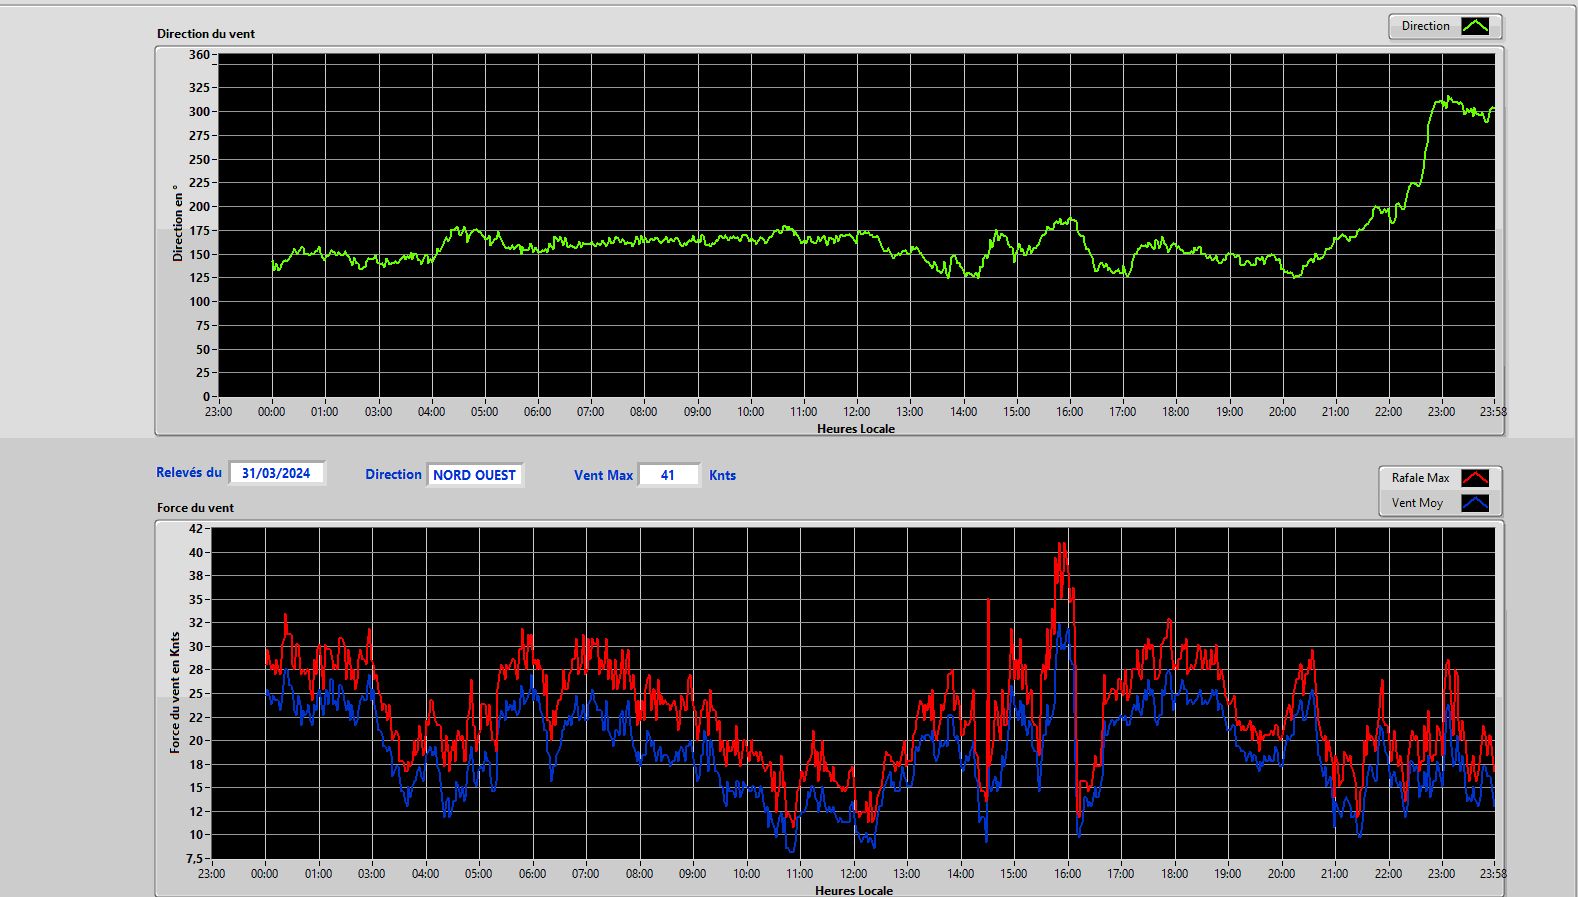Click the blue 'Direction' label beside NORD OUEST
The width and height of the screenshot is (1578, 897).
coord(393,475)
